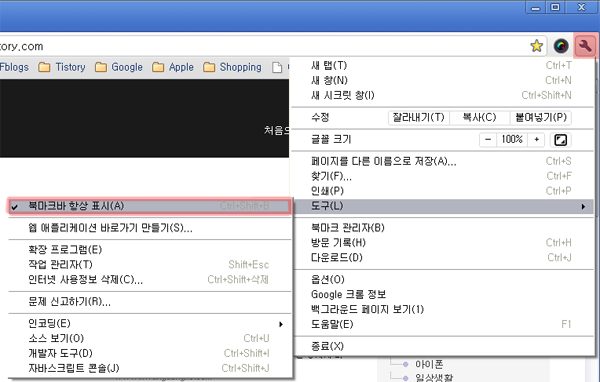Screen dimensions: 600x382
Task: Open the Google bookmark folder
Action: (x=119, y=67)
